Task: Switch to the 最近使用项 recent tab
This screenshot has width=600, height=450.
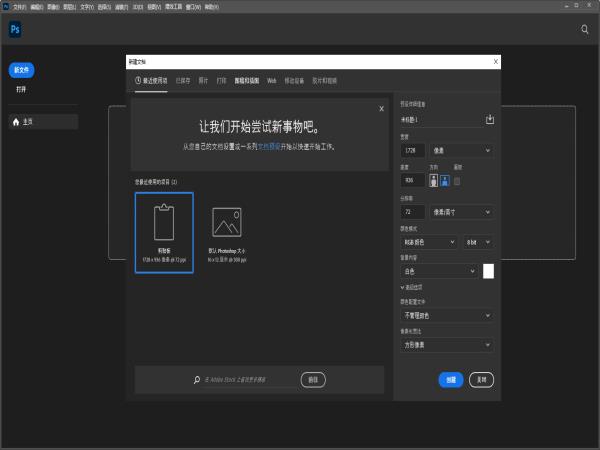Action: coord(151,81)
